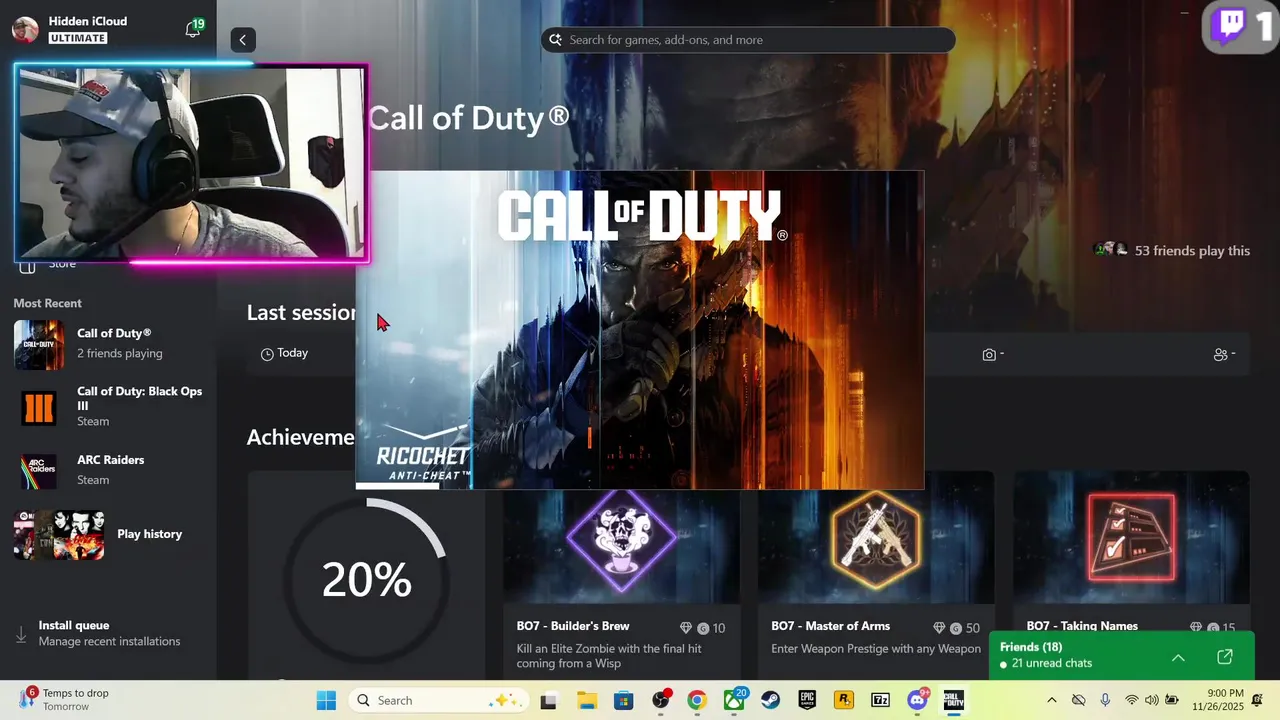
Task: Click the taskbar Search box
Action: (x=439, y=700)
